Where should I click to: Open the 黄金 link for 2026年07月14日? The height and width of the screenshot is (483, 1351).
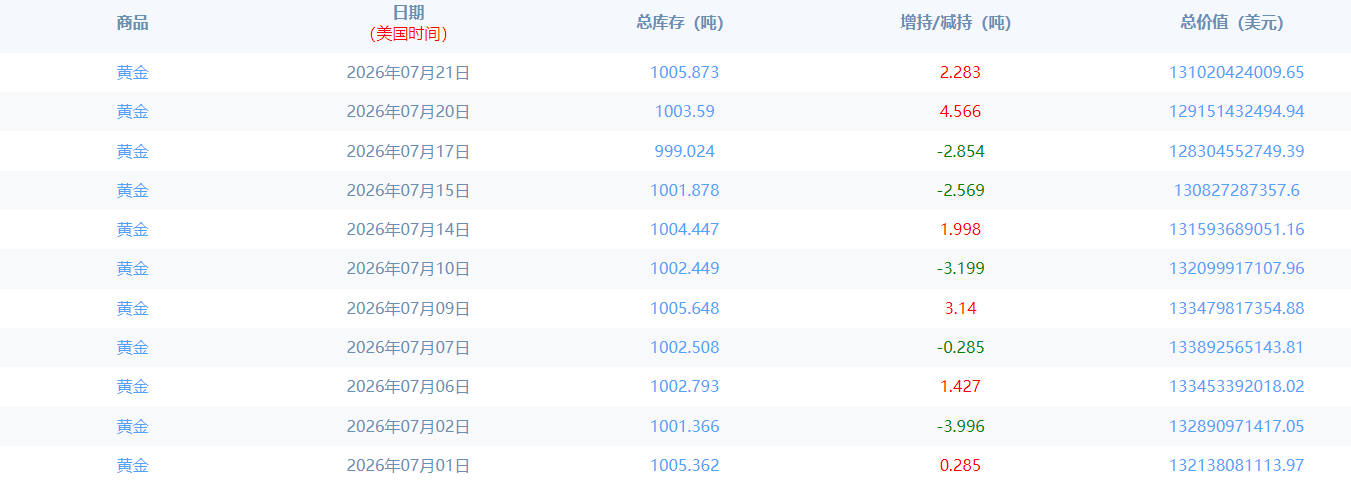[132, 229]
